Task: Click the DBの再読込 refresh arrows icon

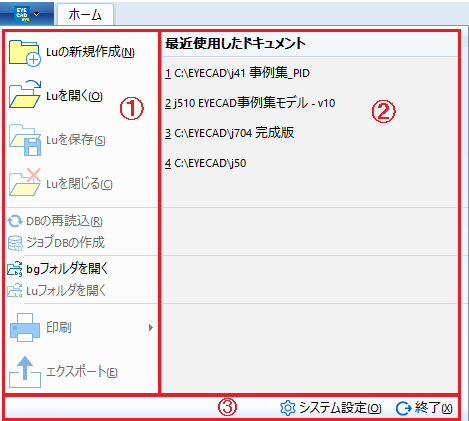Action: pos(15,221)
